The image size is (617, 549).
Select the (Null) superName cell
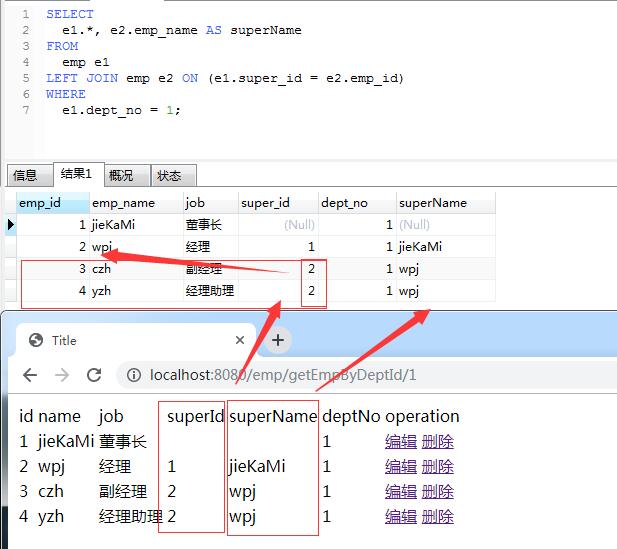point(446,225)
